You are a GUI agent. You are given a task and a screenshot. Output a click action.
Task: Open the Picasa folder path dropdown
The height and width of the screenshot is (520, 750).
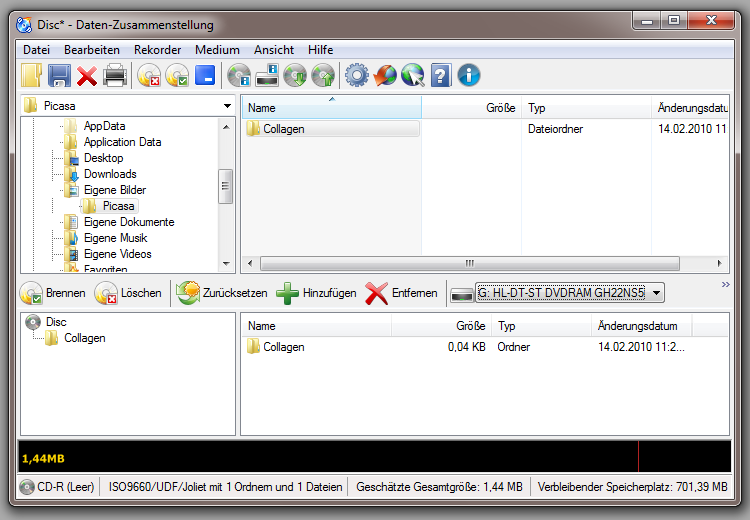click(x=227, y=106)
